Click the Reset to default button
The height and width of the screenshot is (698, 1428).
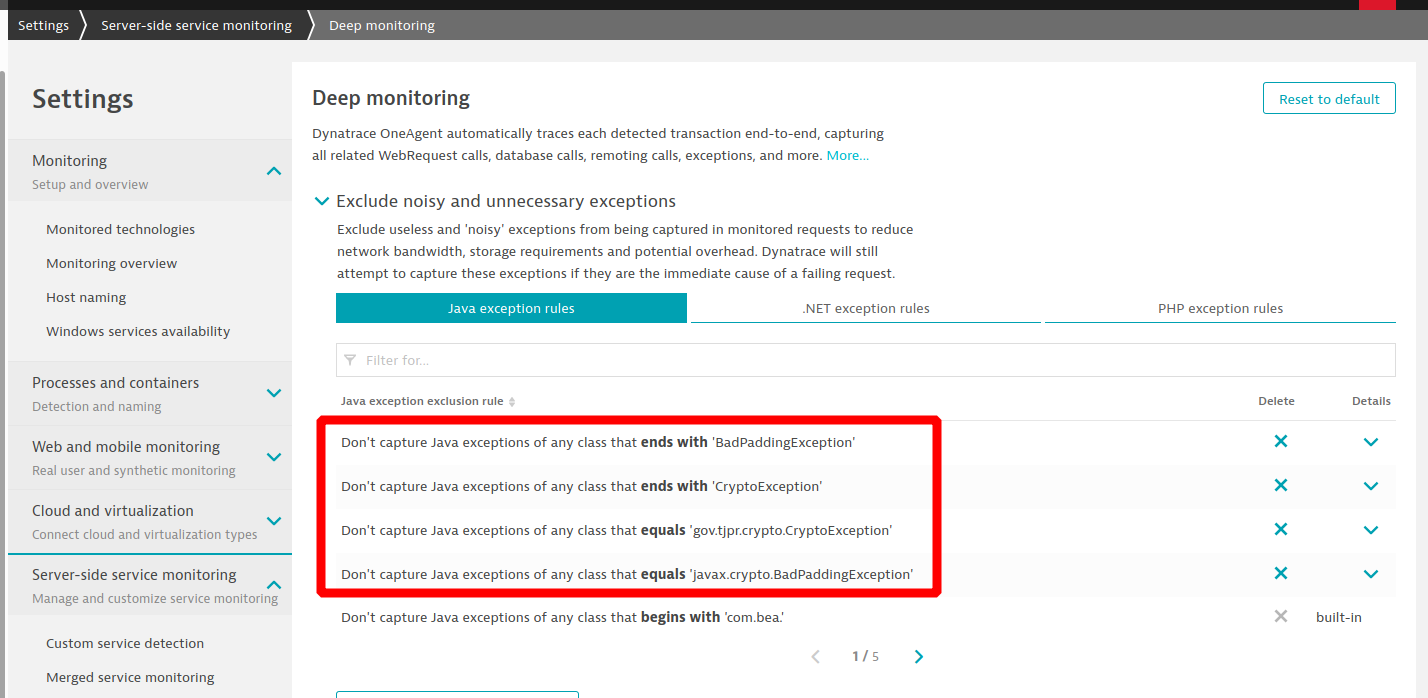[x=1328, y=99]
